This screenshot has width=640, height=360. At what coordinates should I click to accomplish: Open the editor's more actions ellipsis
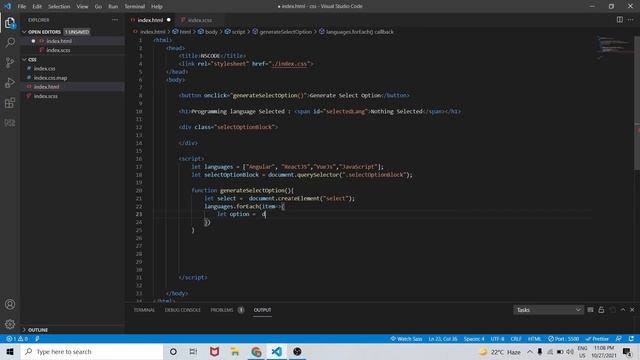tap(631, 20)
